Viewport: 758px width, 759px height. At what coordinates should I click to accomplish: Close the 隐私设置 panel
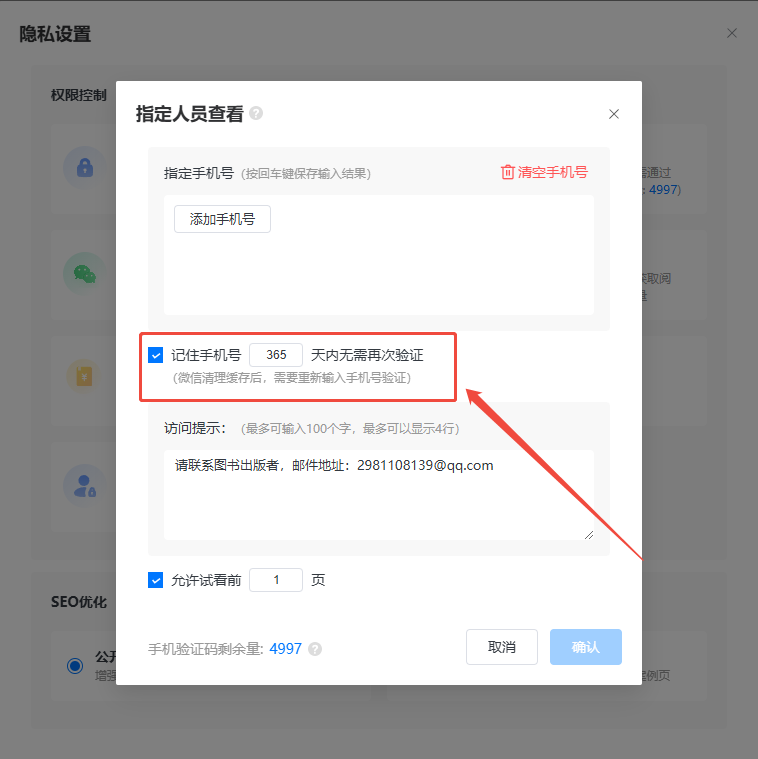point(732,33)
